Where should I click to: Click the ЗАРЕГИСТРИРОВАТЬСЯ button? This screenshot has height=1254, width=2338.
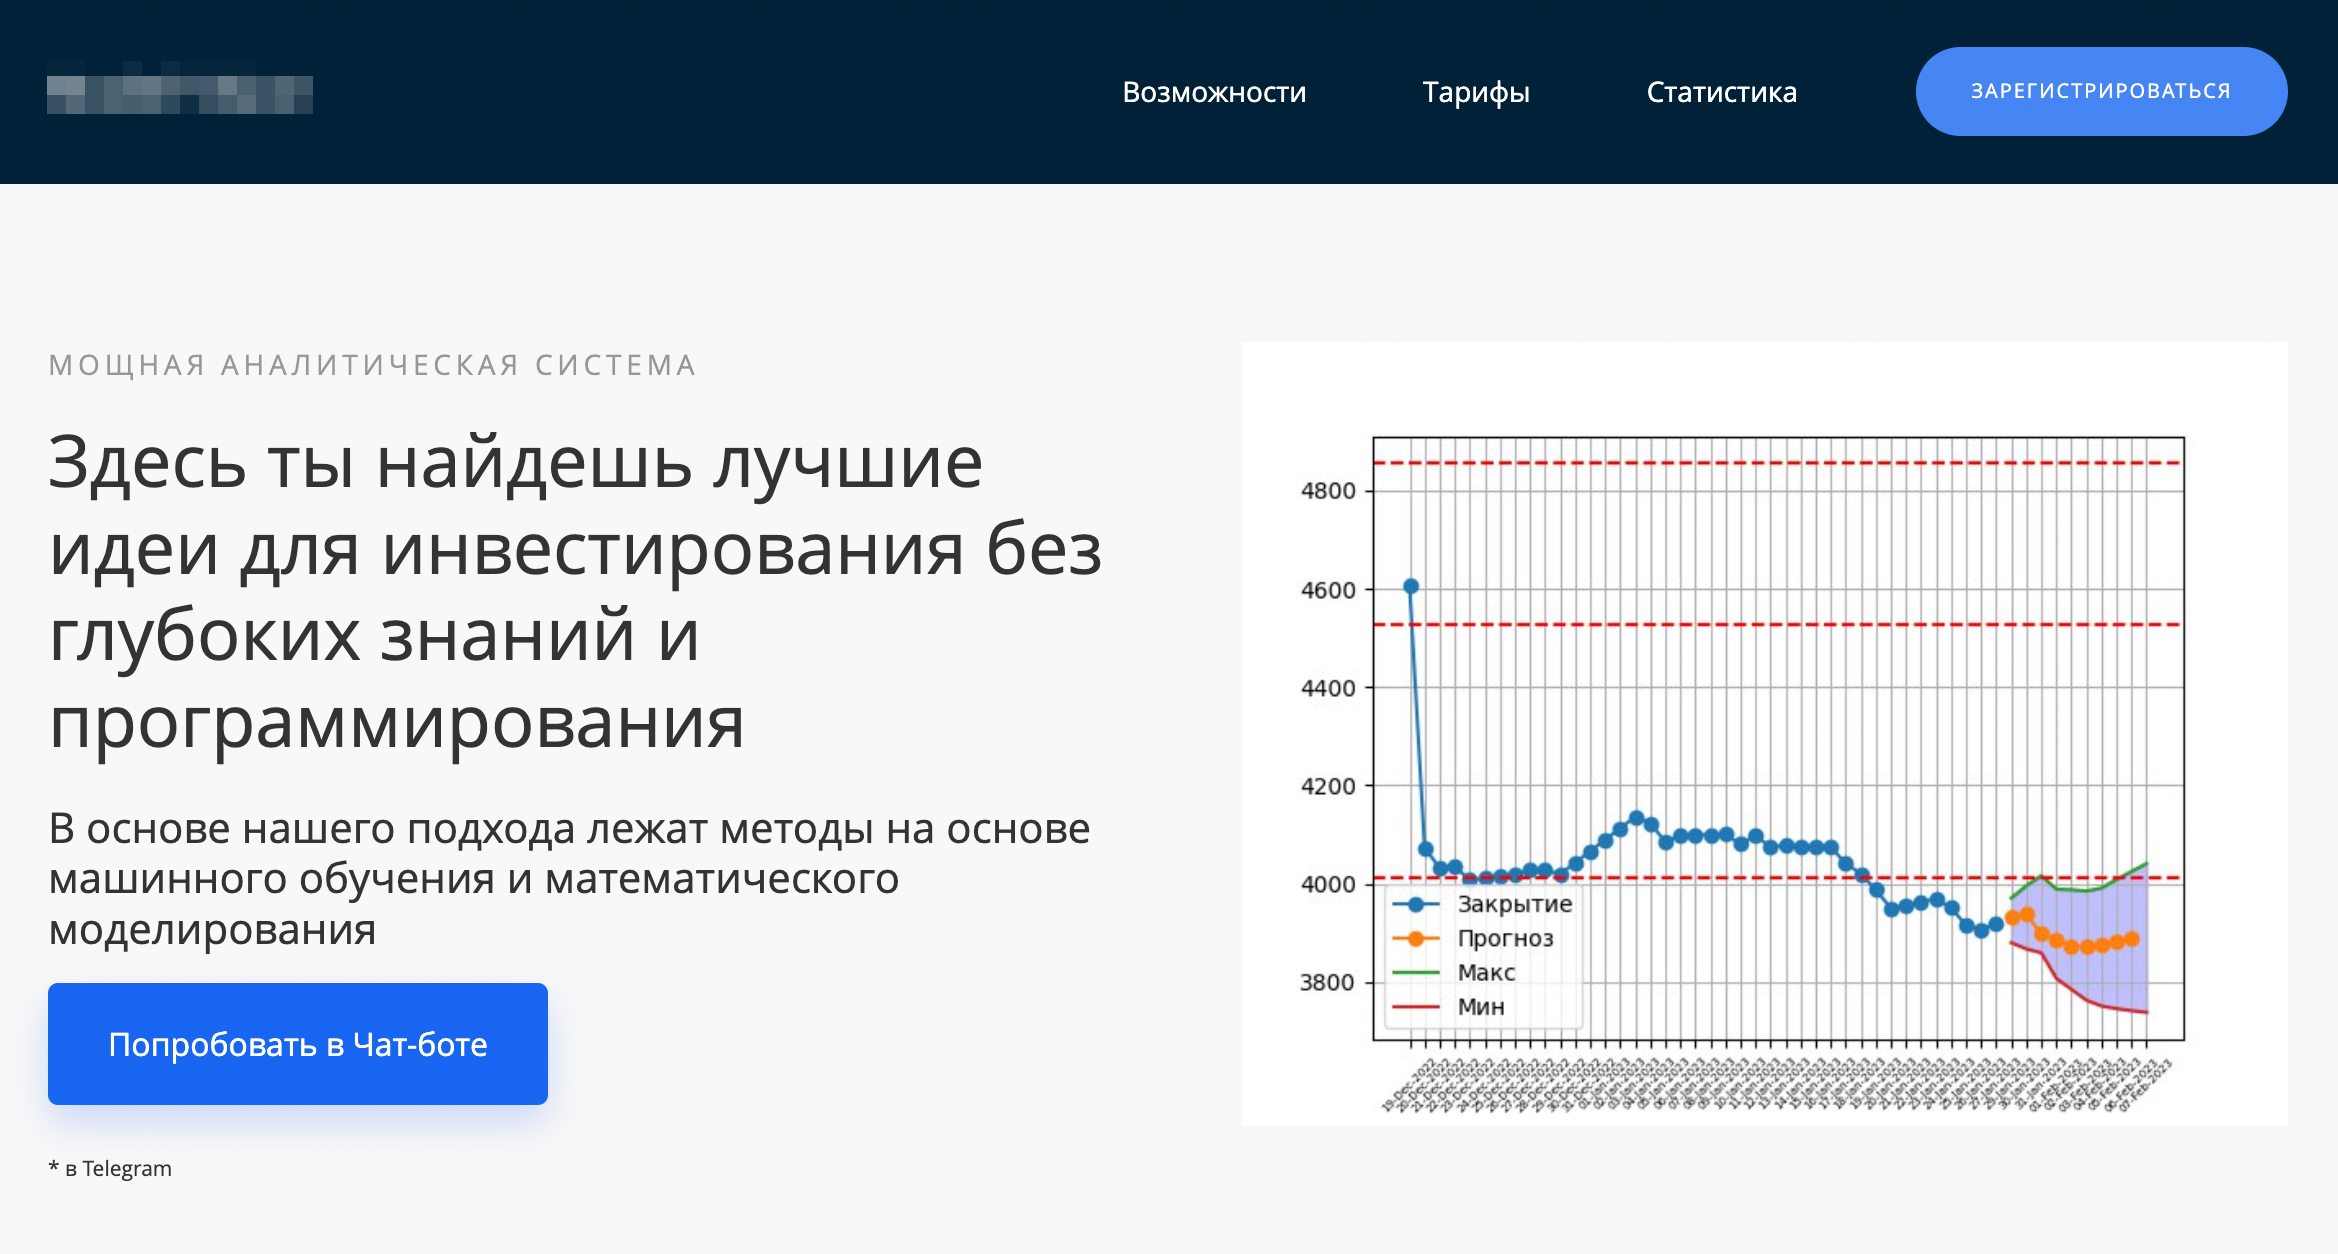2101,91
